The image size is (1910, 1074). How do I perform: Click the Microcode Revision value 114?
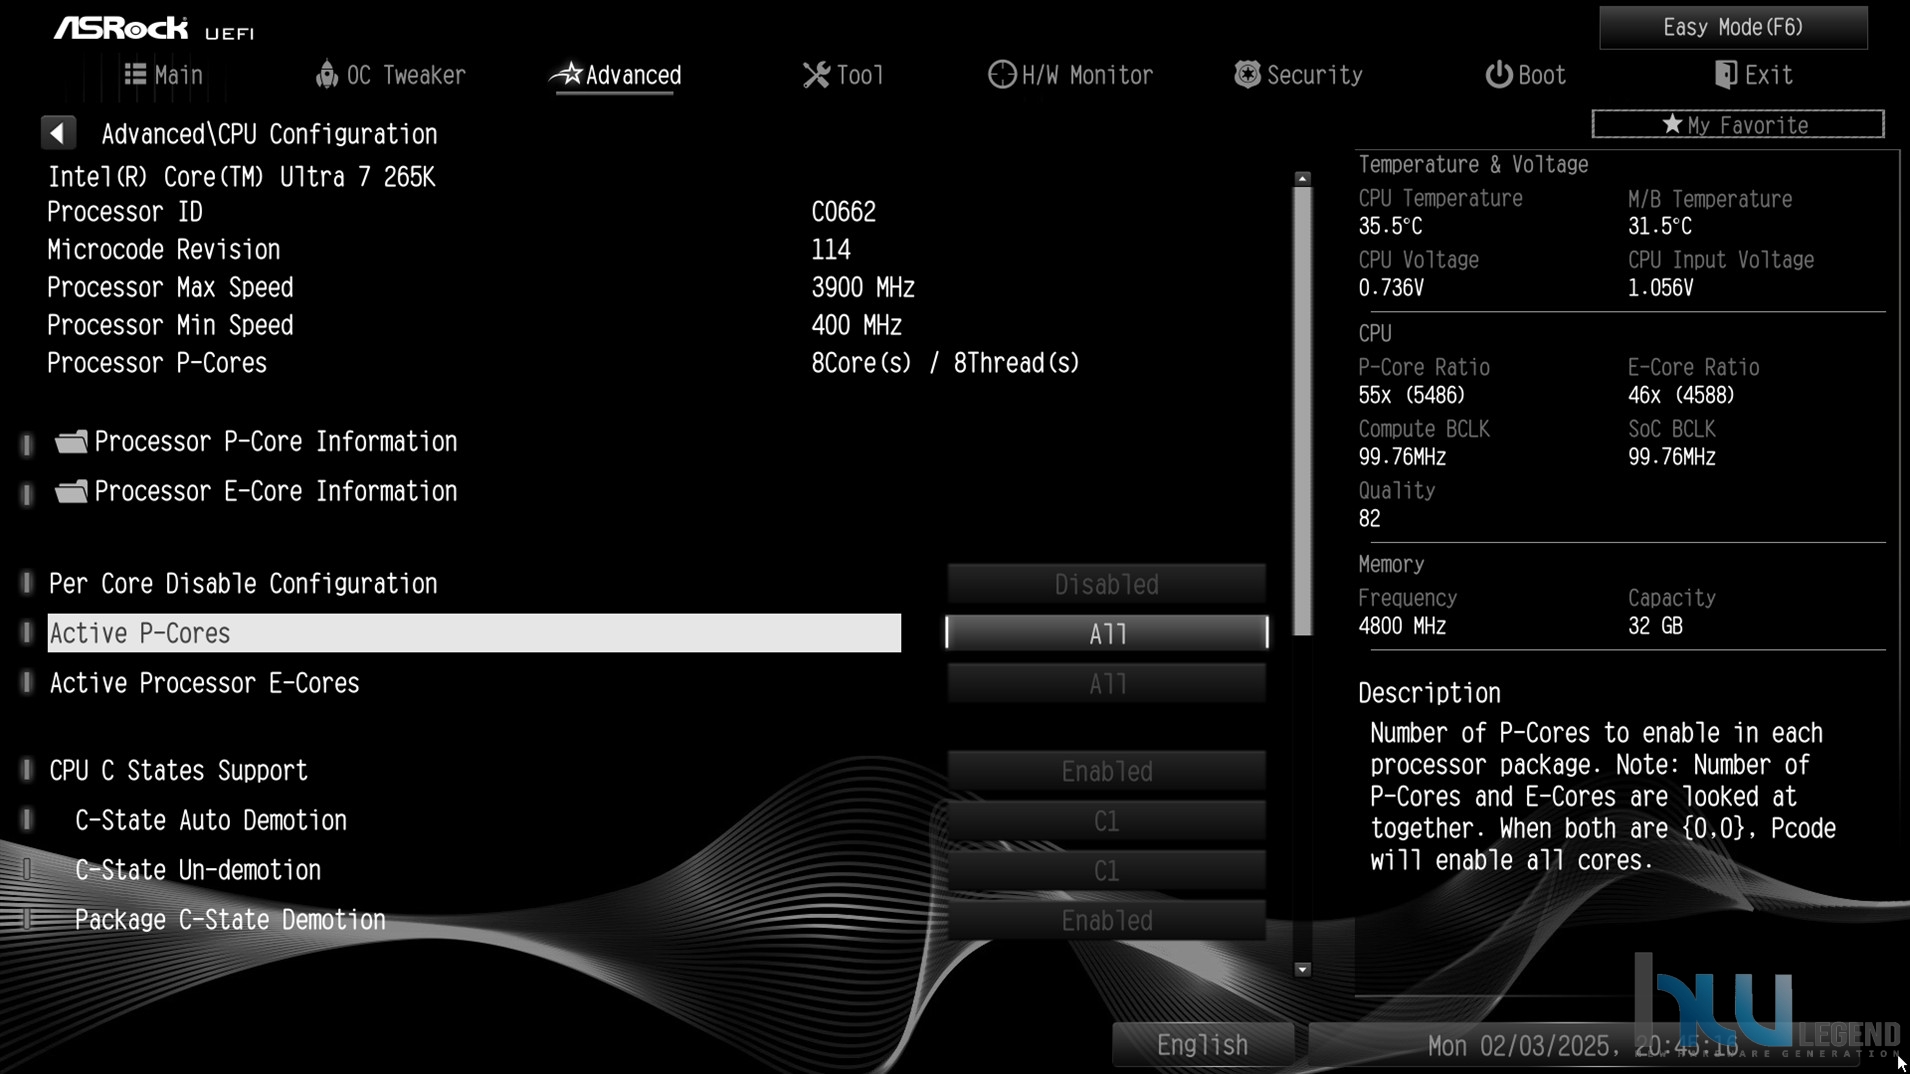(831, 250)
